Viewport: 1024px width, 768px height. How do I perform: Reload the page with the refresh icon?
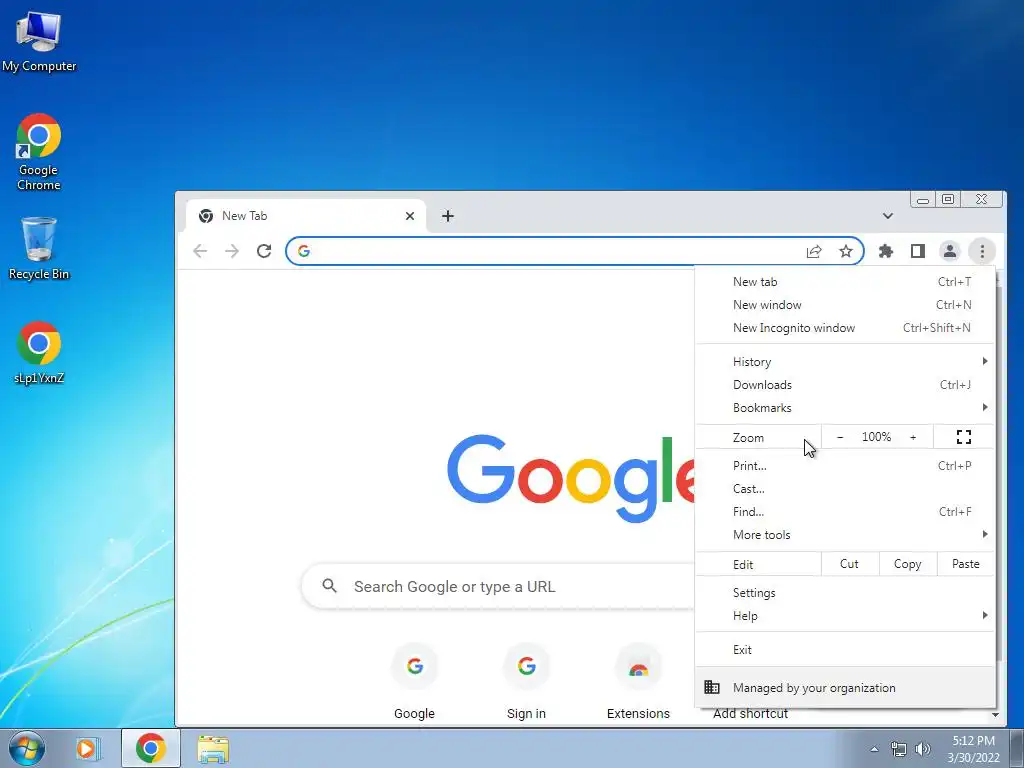pyautogui.click(x=264, y=251)
